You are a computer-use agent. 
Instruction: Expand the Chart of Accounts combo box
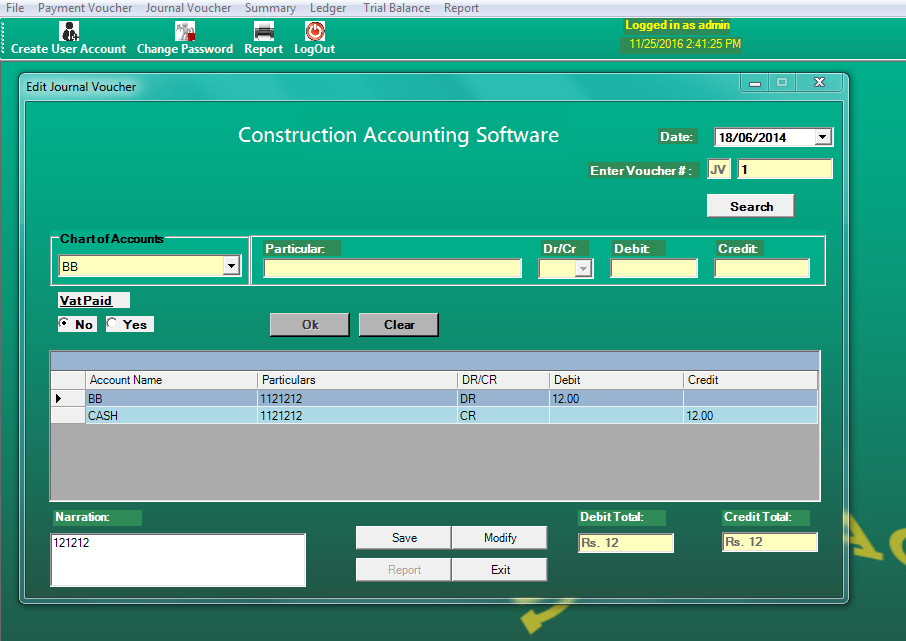click(231, 266)
